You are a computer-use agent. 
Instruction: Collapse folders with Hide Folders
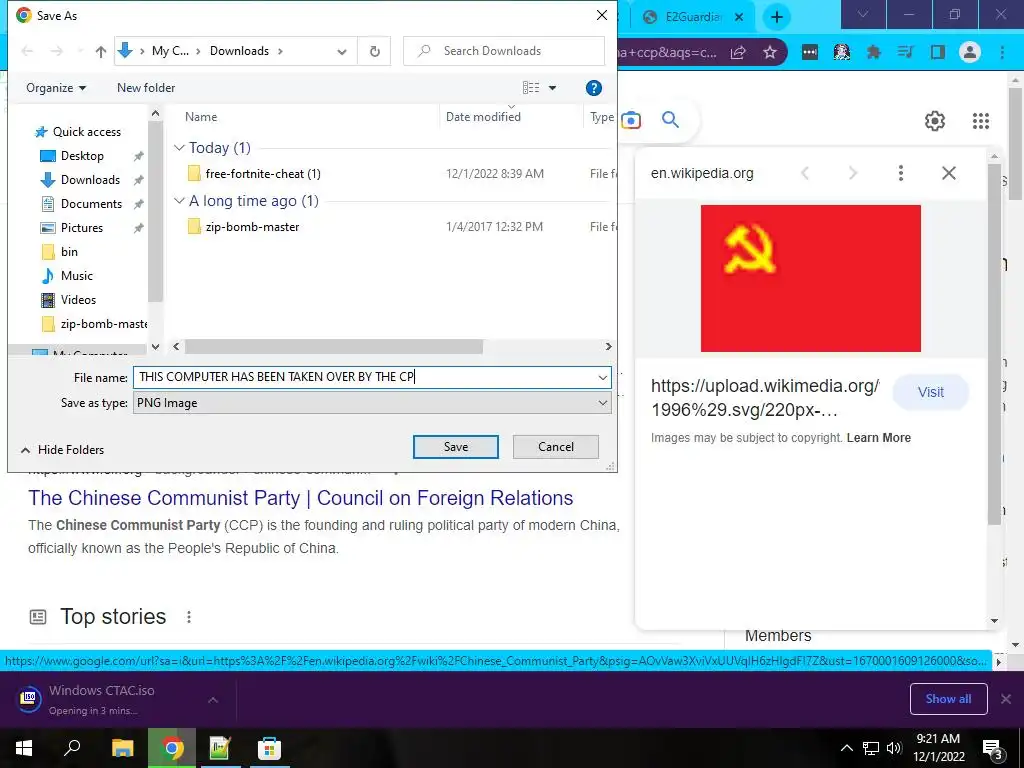(63, 450)
